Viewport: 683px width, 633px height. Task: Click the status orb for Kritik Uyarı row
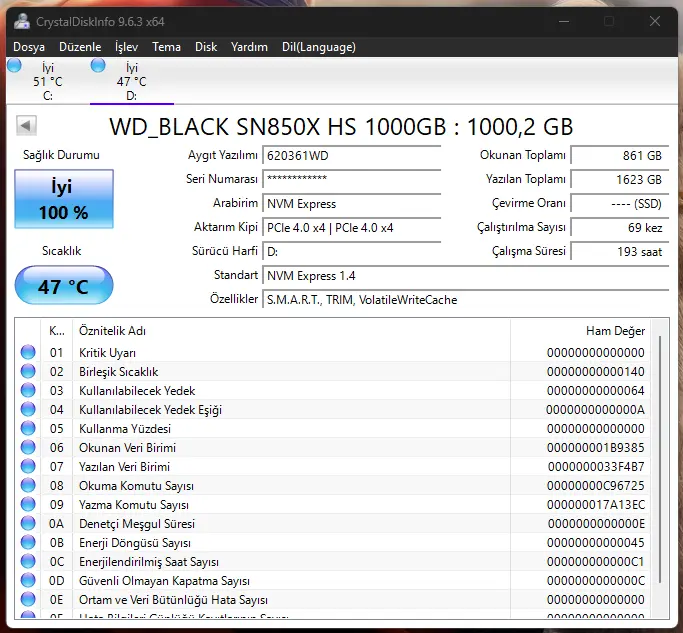tap(28, 352)
